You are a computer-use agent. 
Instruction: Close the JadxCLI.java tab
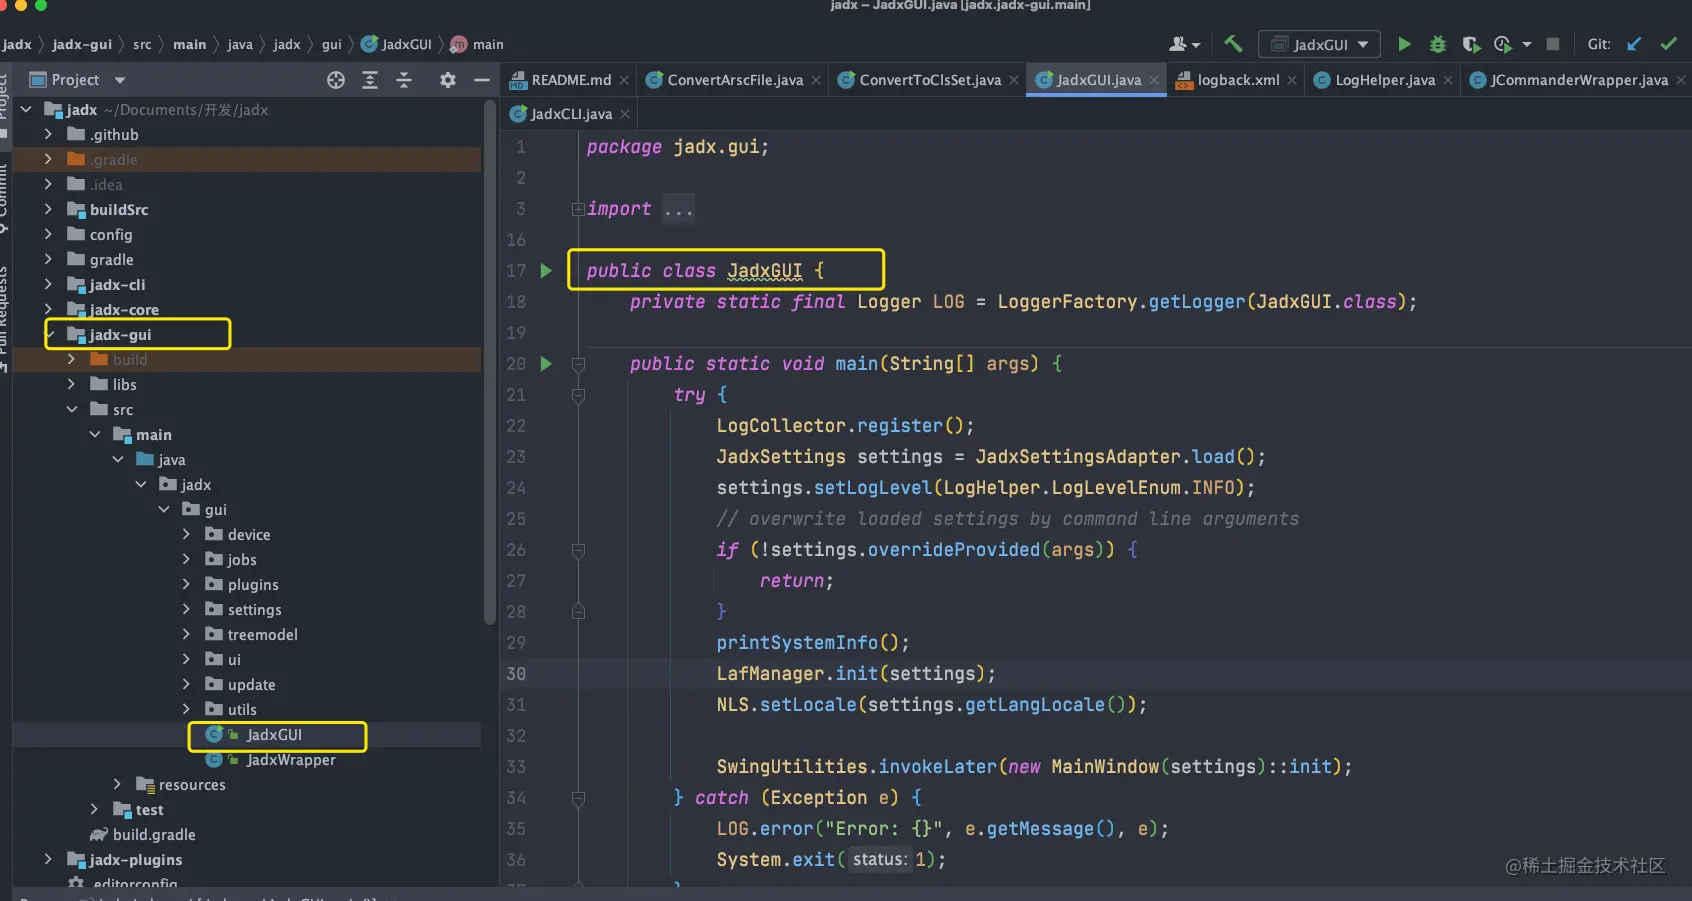(625, 114)
